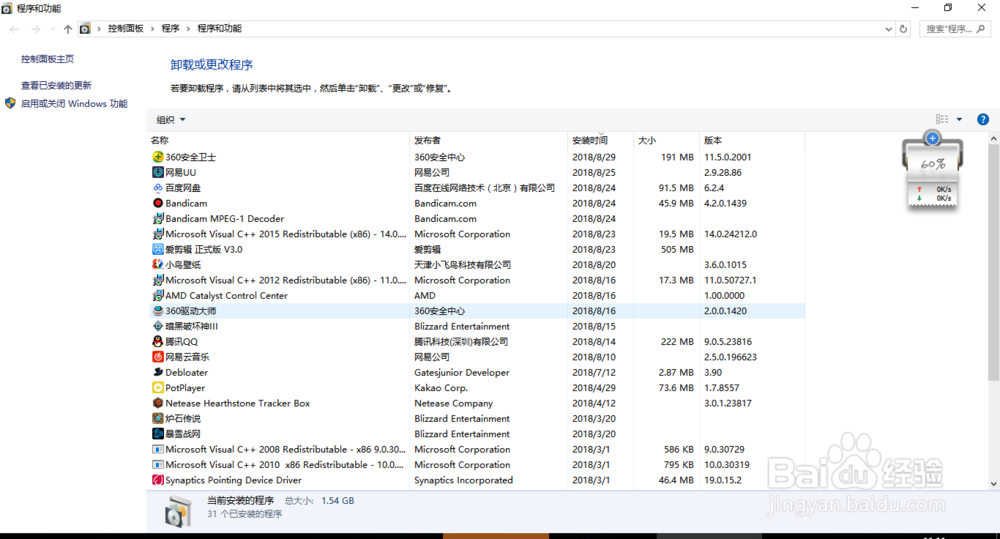The image size is (1000, 539).
Task: Sort by the 名称 column header
Action: pos(159,140)
